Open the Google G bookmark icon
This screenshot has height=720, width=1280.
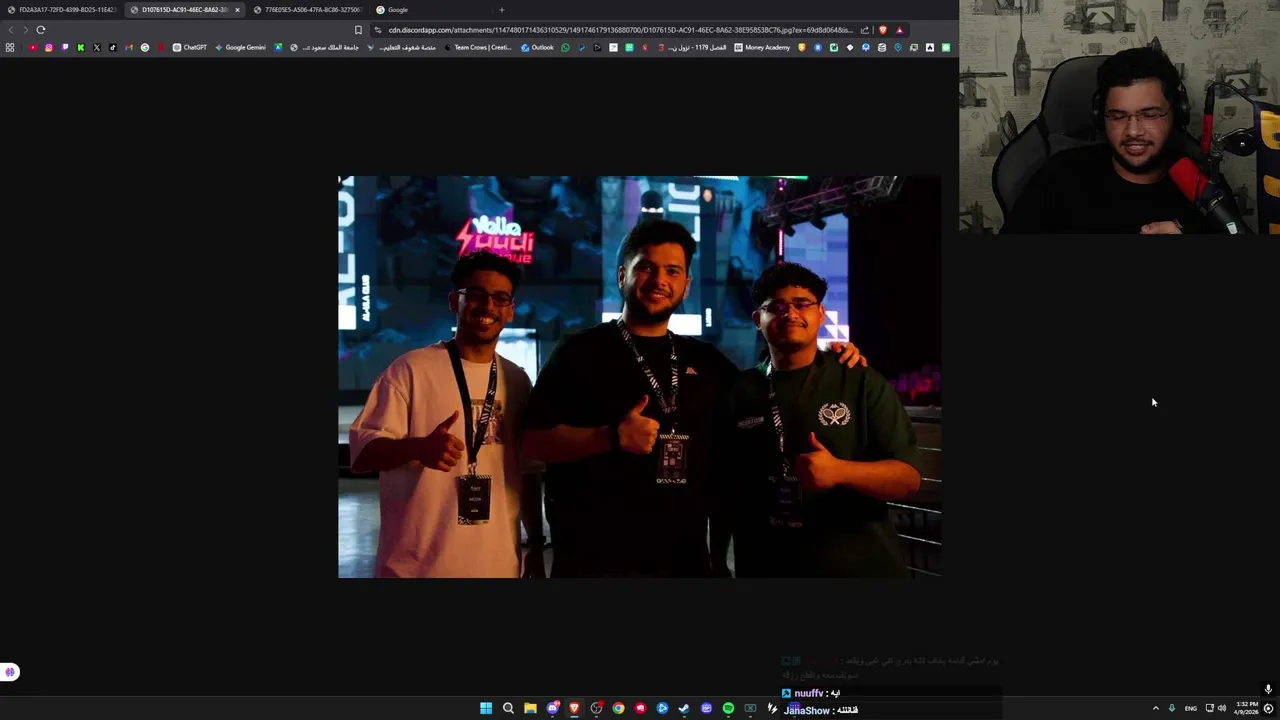145,47
